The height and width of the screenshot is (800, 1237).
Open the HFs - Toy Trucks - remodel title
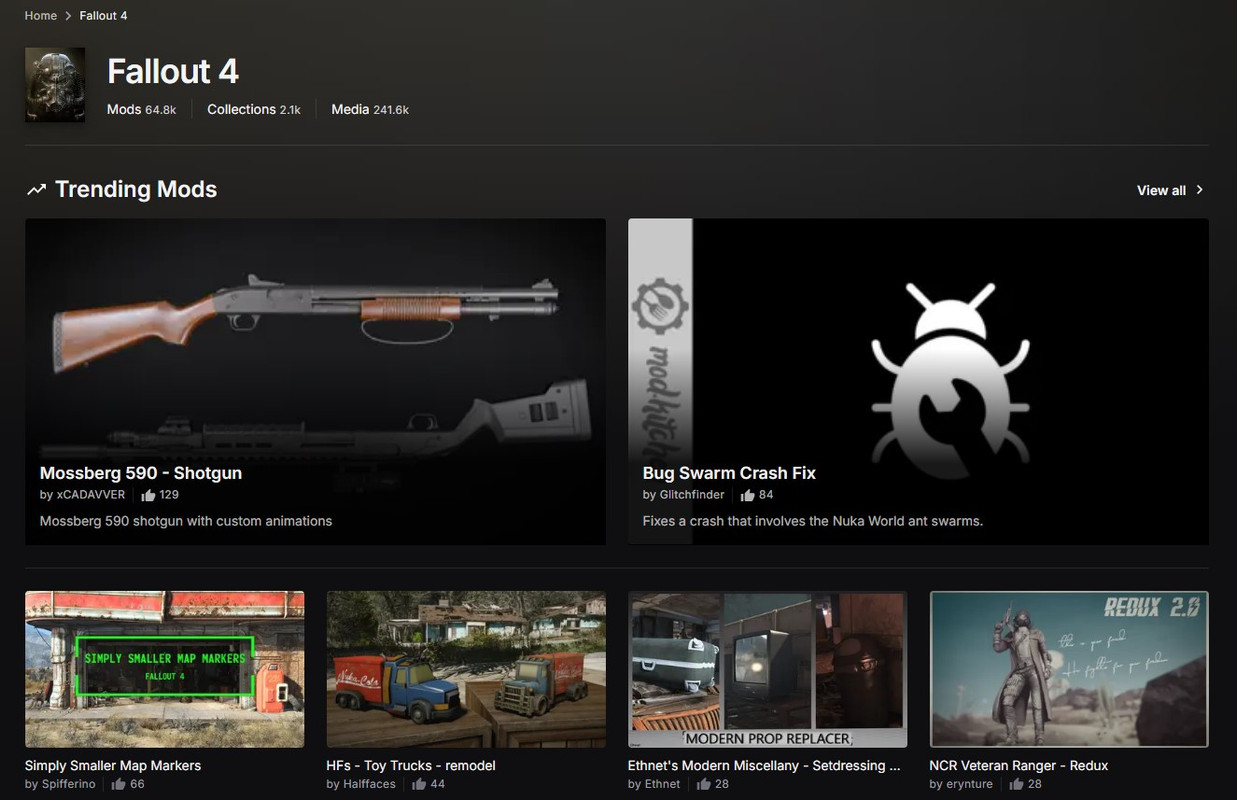[x=411, y=765]
